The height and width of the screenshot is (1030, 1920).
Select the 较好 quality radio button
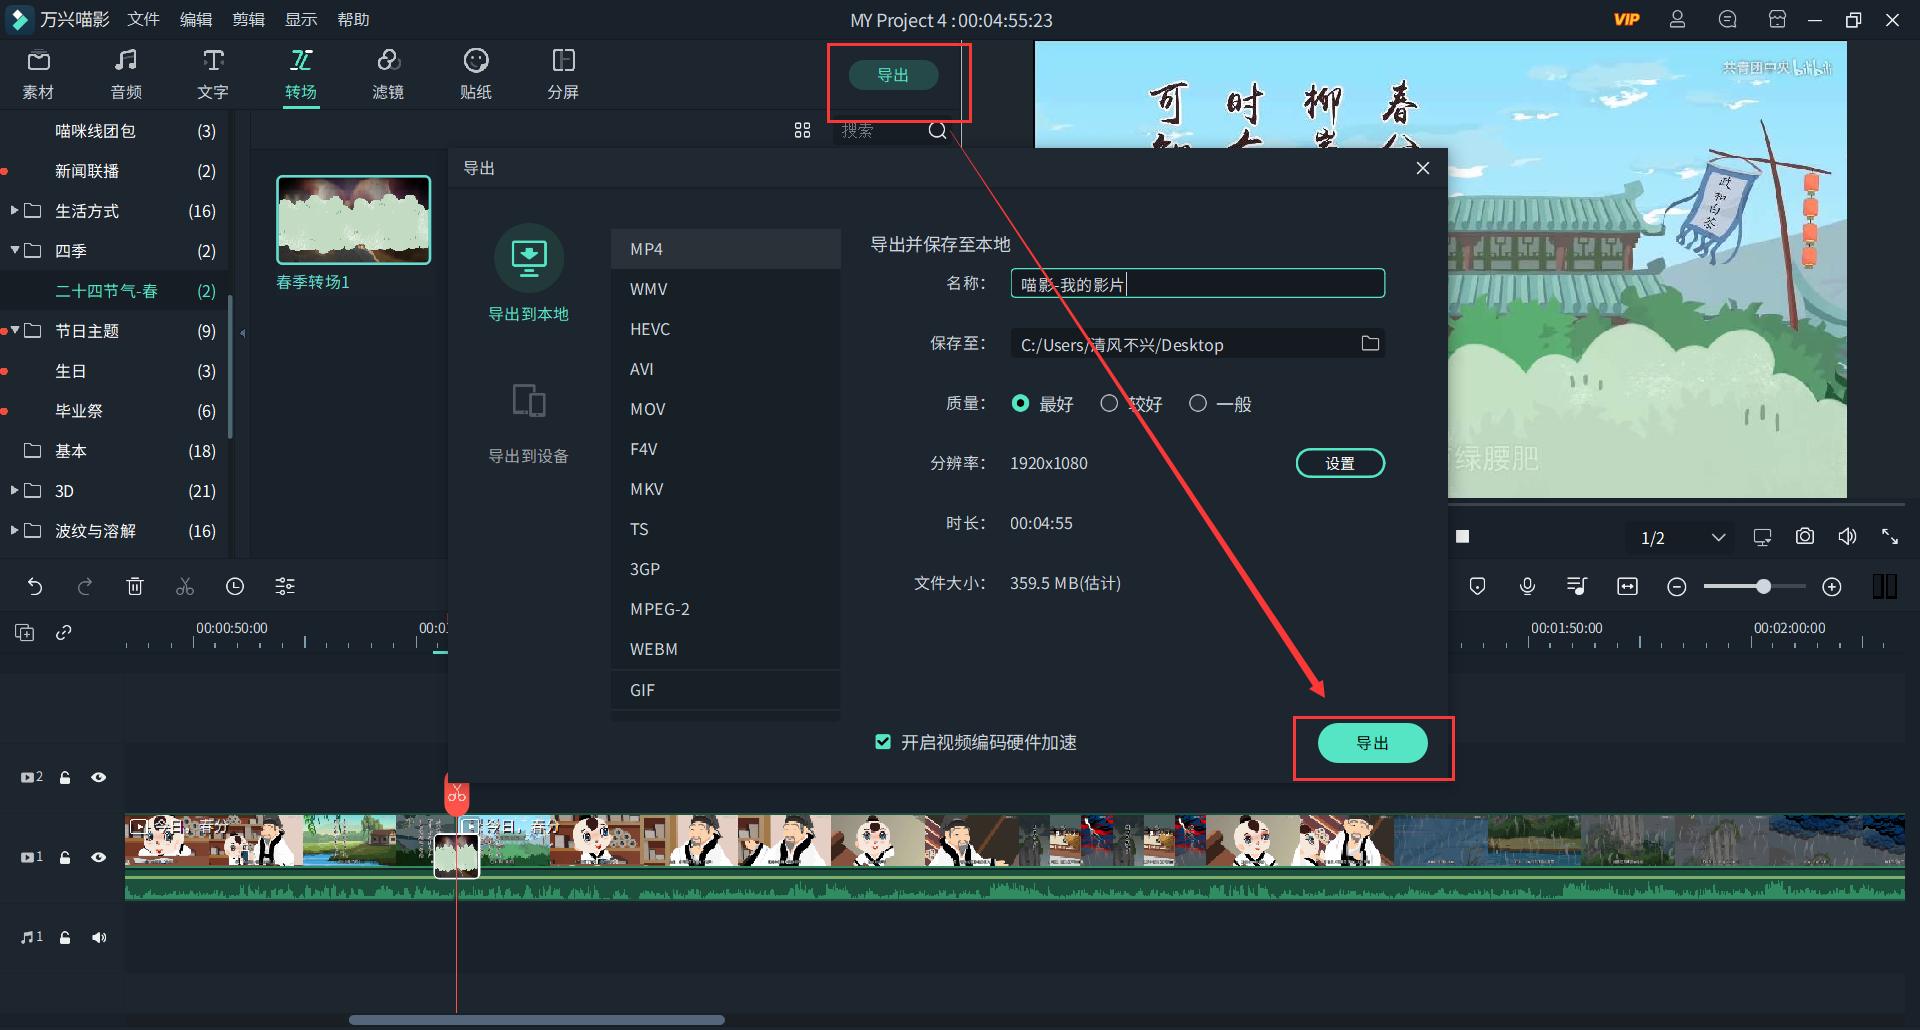pos(1109,403)
